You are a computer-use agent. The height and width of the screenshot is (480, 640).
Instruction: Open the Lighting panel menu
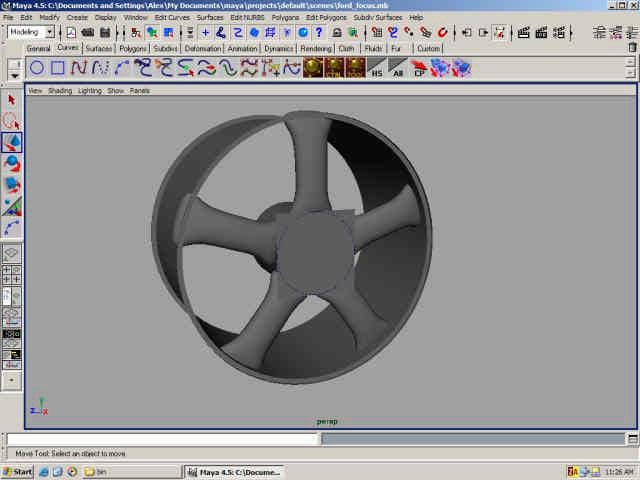coord(90,90)
